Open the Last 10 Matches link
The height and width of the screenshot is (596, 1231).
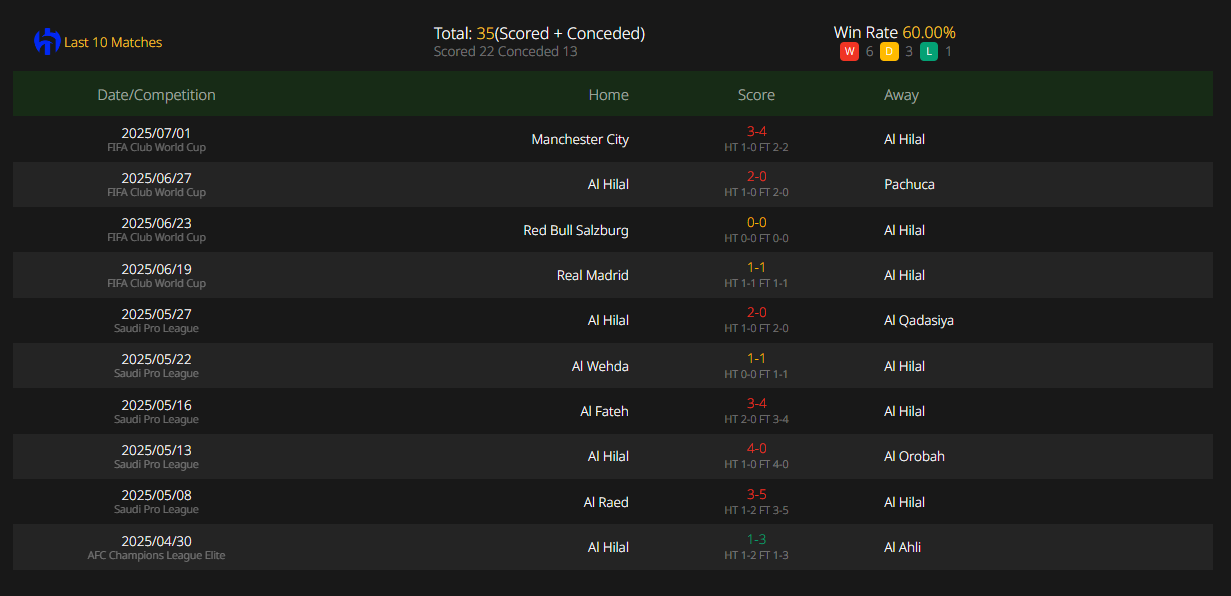point(113,42)
